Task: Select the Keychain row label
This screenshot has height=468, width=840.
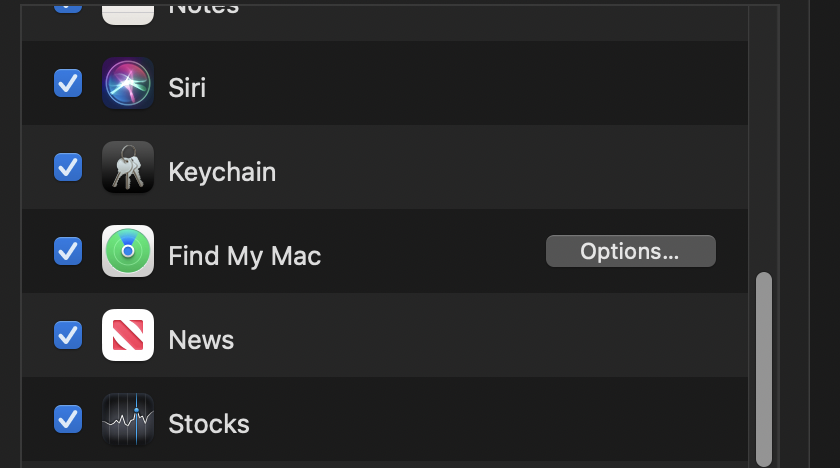Action: [222, 172]
